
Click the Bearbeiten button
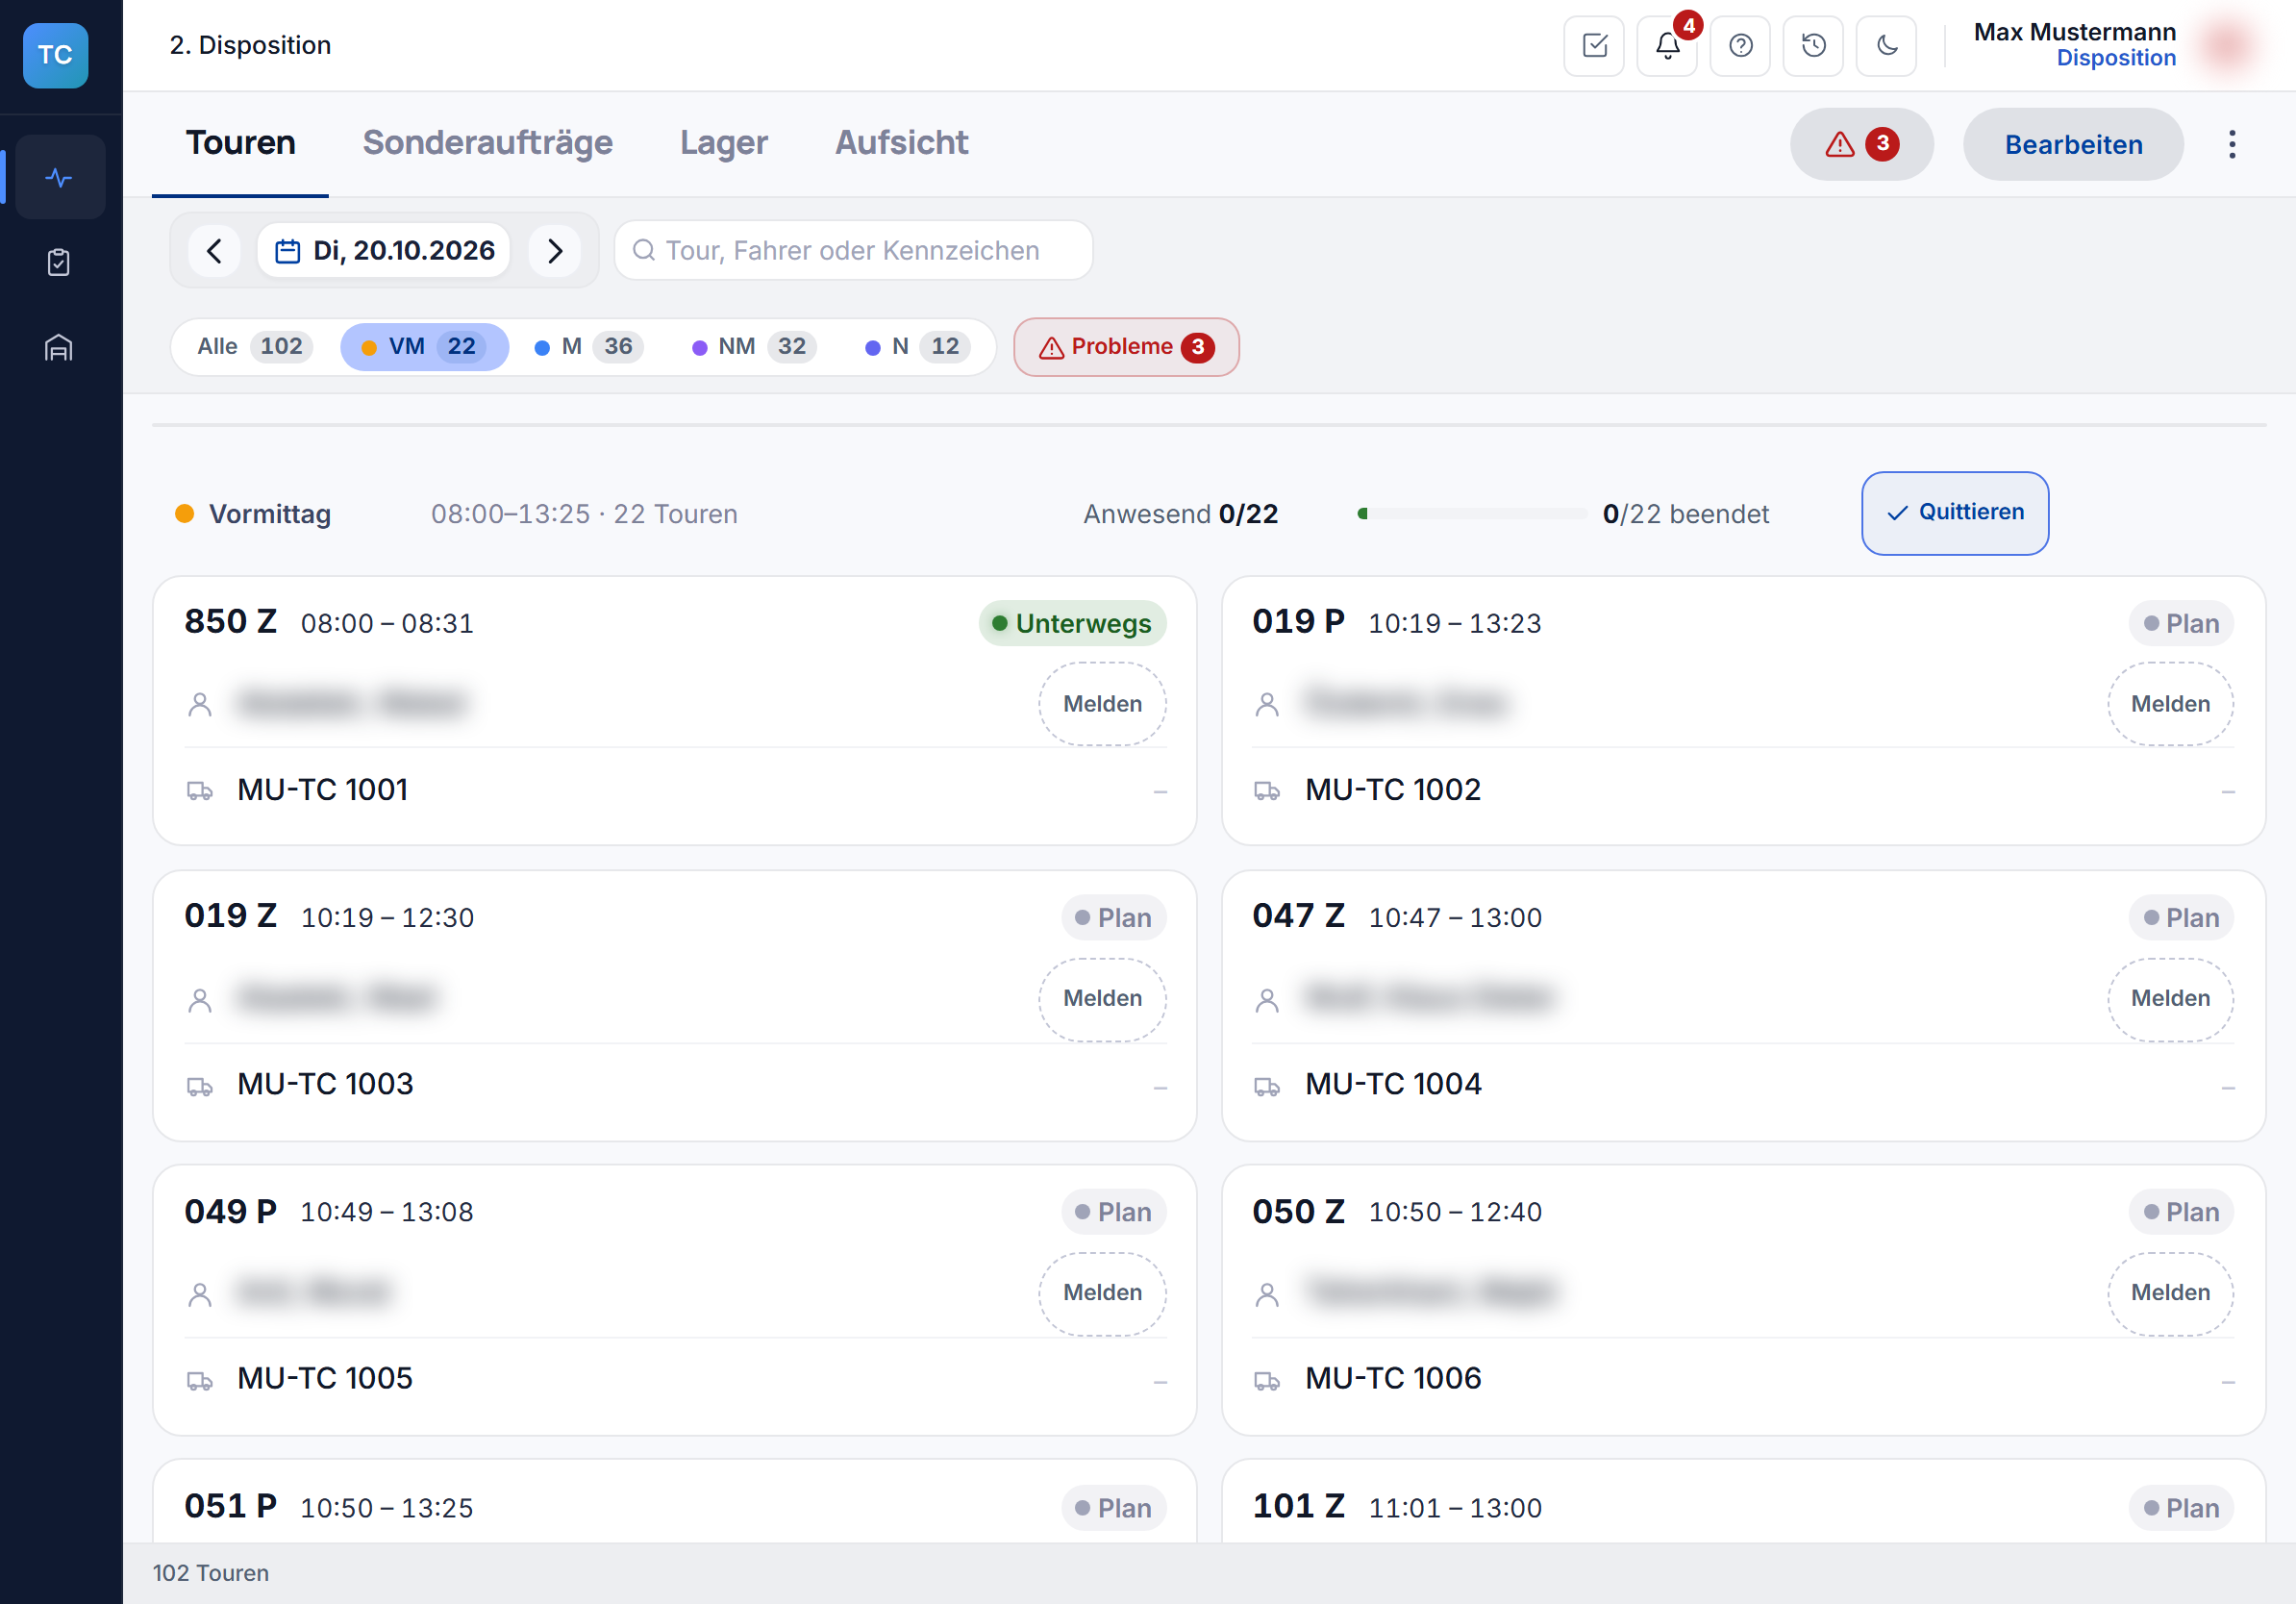point(2074,144)
